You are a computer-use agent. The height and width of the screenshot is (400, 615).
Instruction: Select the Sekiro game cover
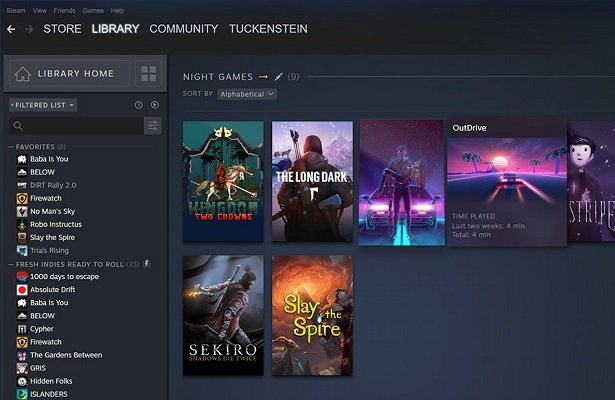pyautogui.click(x=223, y=315)
